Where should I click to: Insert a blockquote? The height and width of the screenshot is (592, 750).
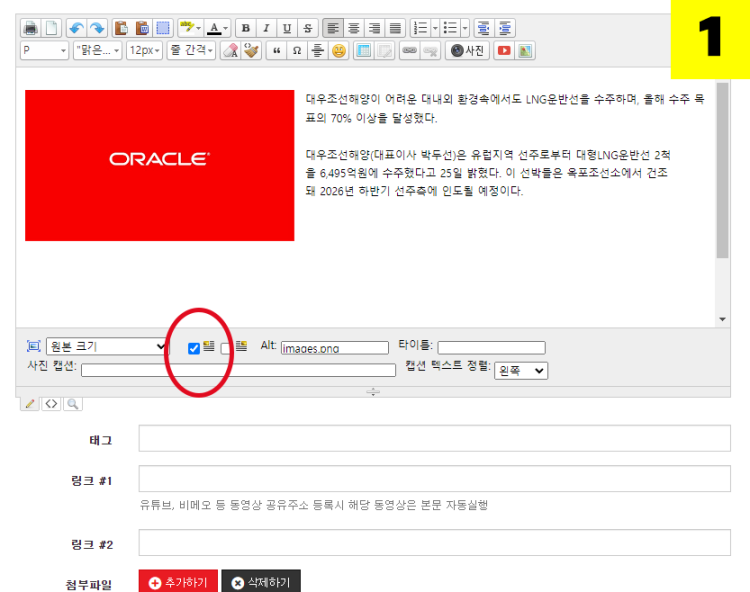pyautogui.click(x=274, y=51)
